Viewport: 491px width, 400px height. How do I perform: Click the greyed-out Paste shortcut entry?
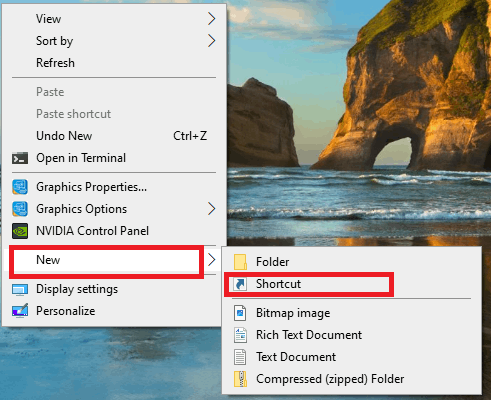point(114,114)
